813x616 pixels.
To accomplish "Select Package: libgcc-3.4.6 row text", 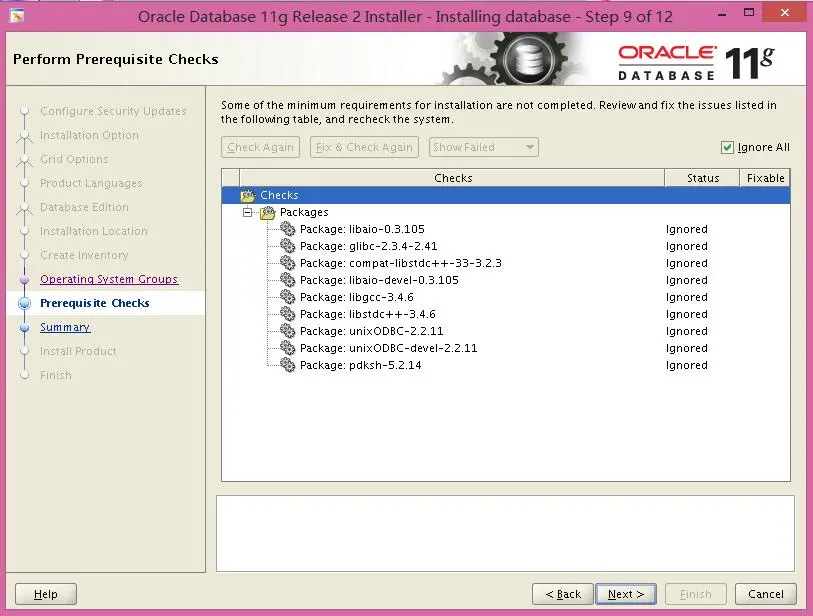I will click(x=357, y=297).
